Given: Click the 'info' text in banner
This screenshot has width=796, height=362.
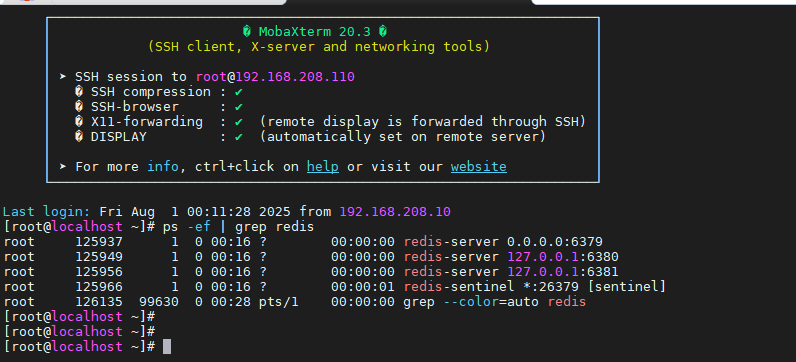Looking at the screenshot, I should tap(163, 167).
